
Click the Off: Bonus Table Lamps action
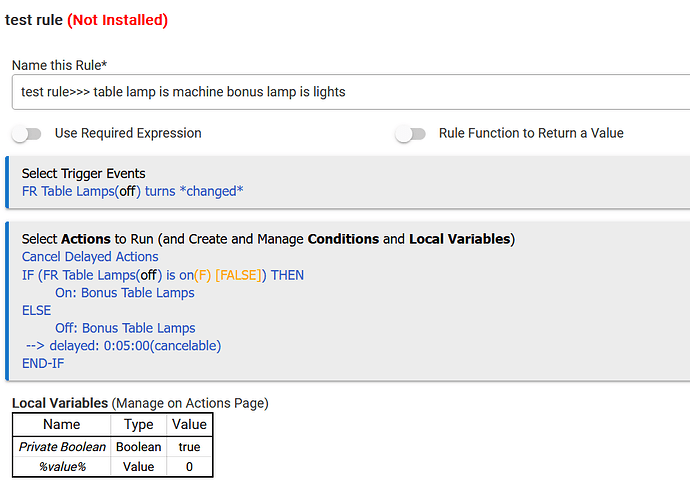pos(125,328)
